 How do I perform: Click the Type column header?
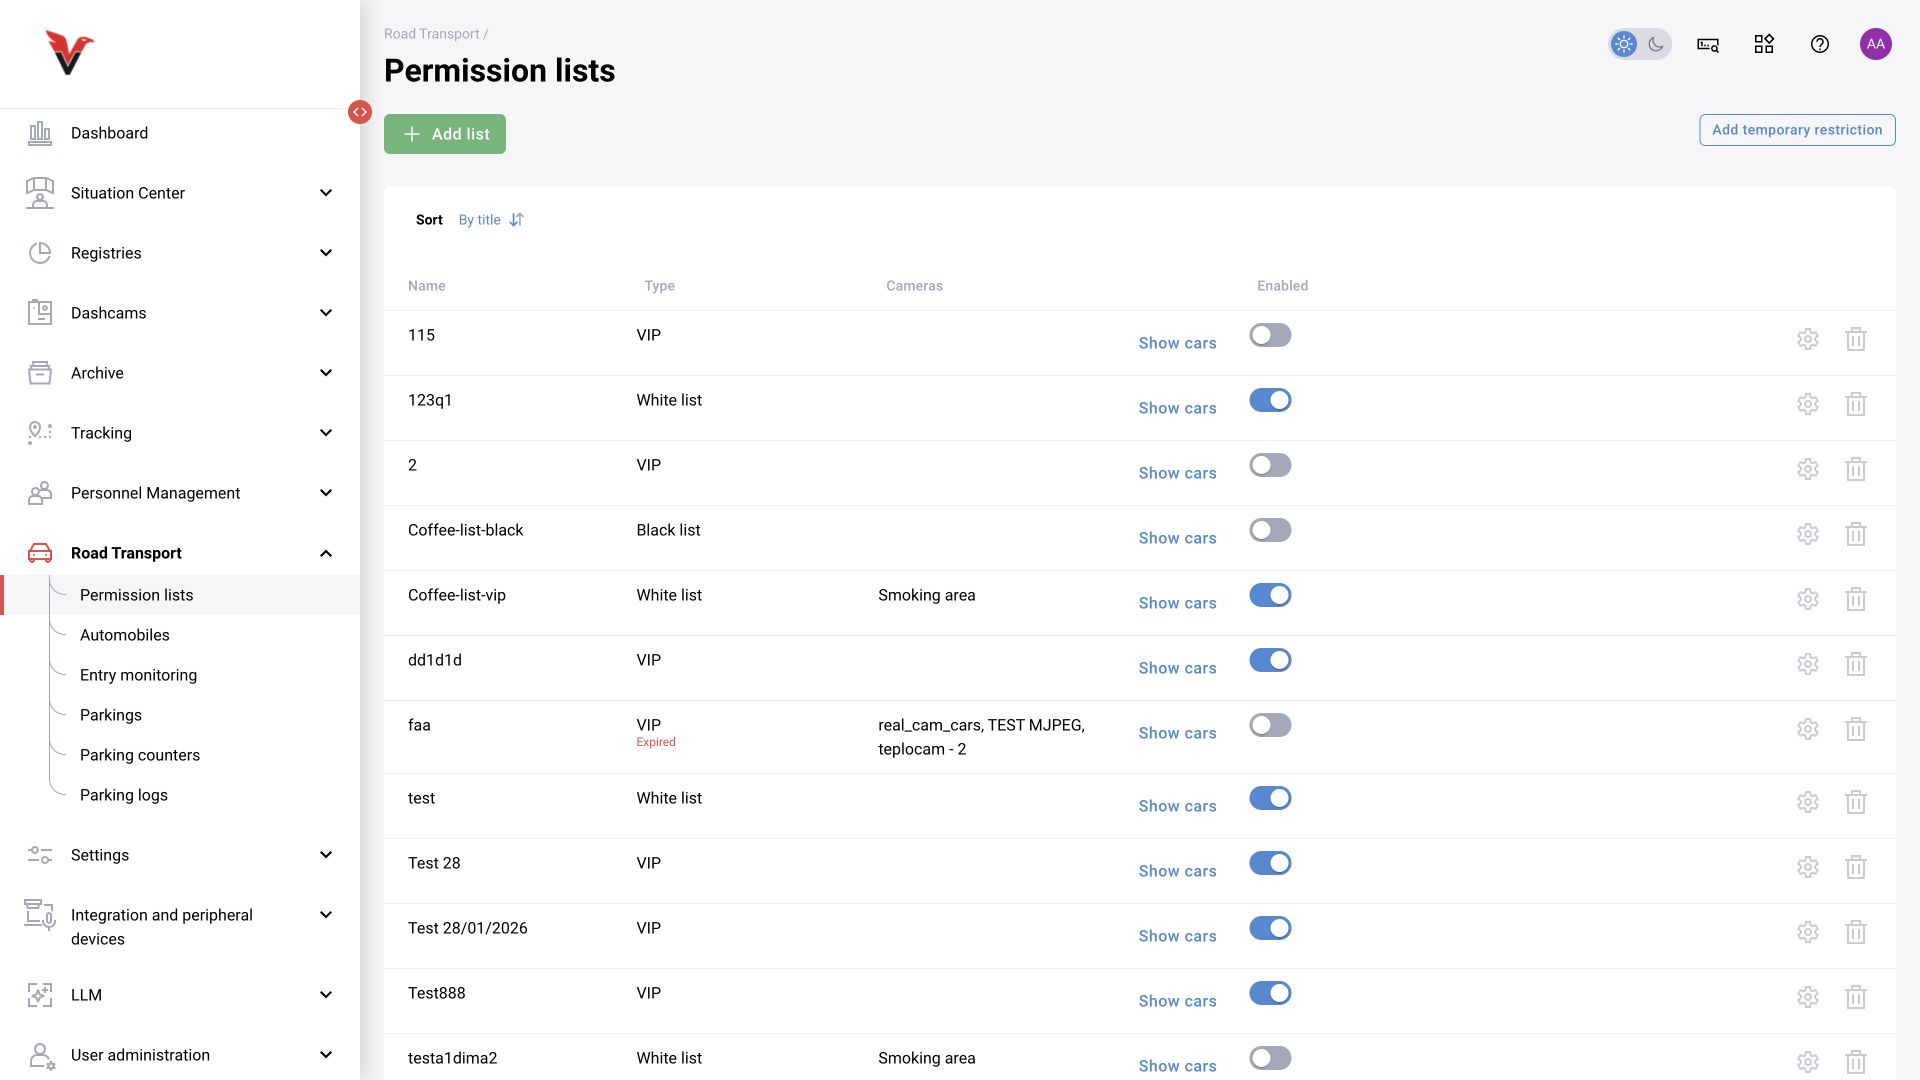(660, 286)
